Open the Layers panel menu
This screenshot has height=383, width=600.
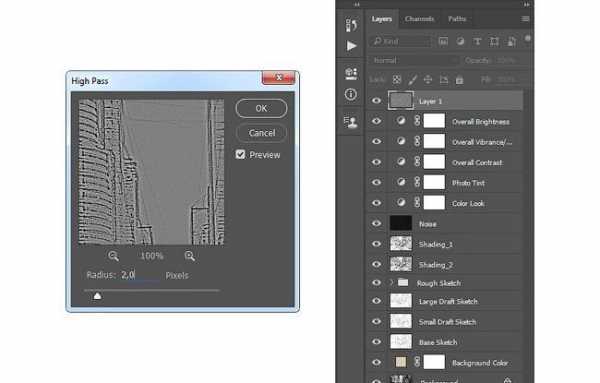525,19
